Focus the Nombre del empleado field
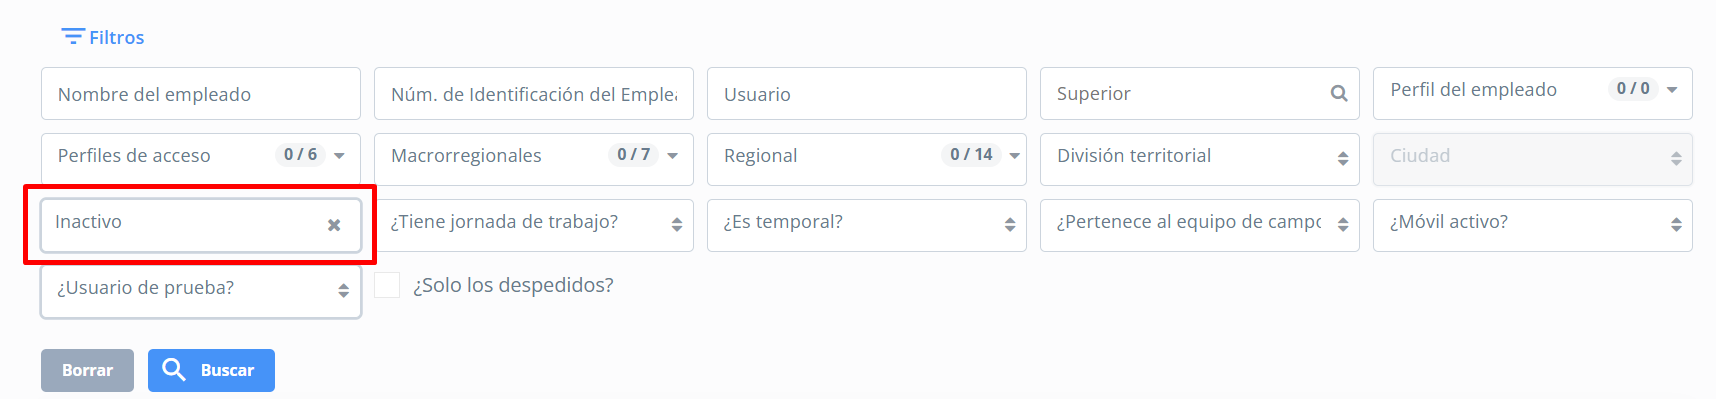 click(201, 94)
